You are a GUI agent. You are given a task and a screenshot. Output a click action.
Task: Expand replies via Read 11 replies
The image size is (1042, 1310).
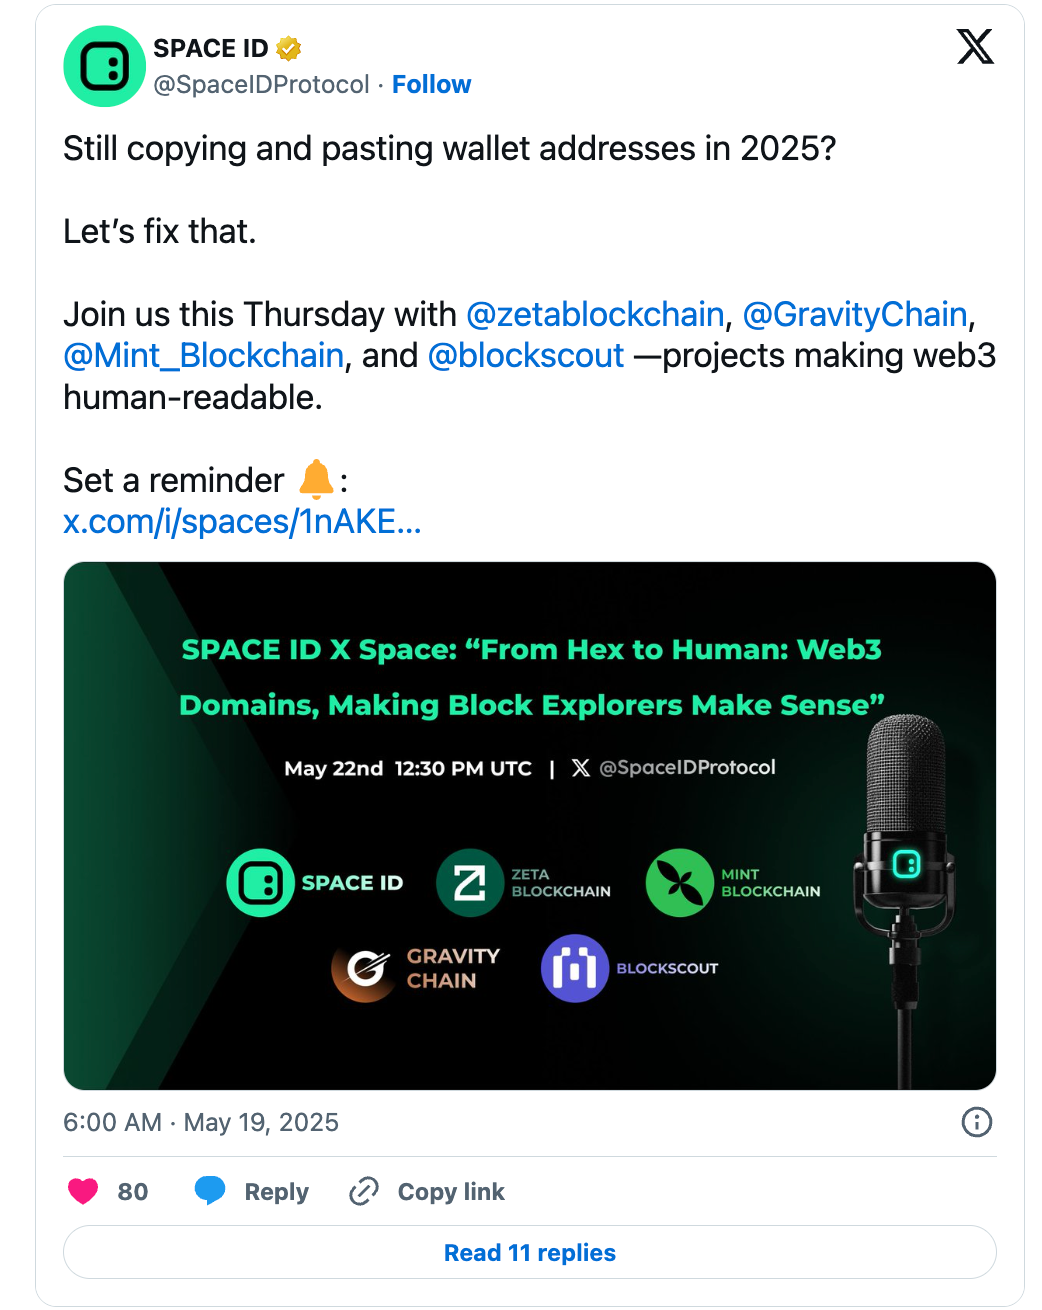coord(529,1252)
